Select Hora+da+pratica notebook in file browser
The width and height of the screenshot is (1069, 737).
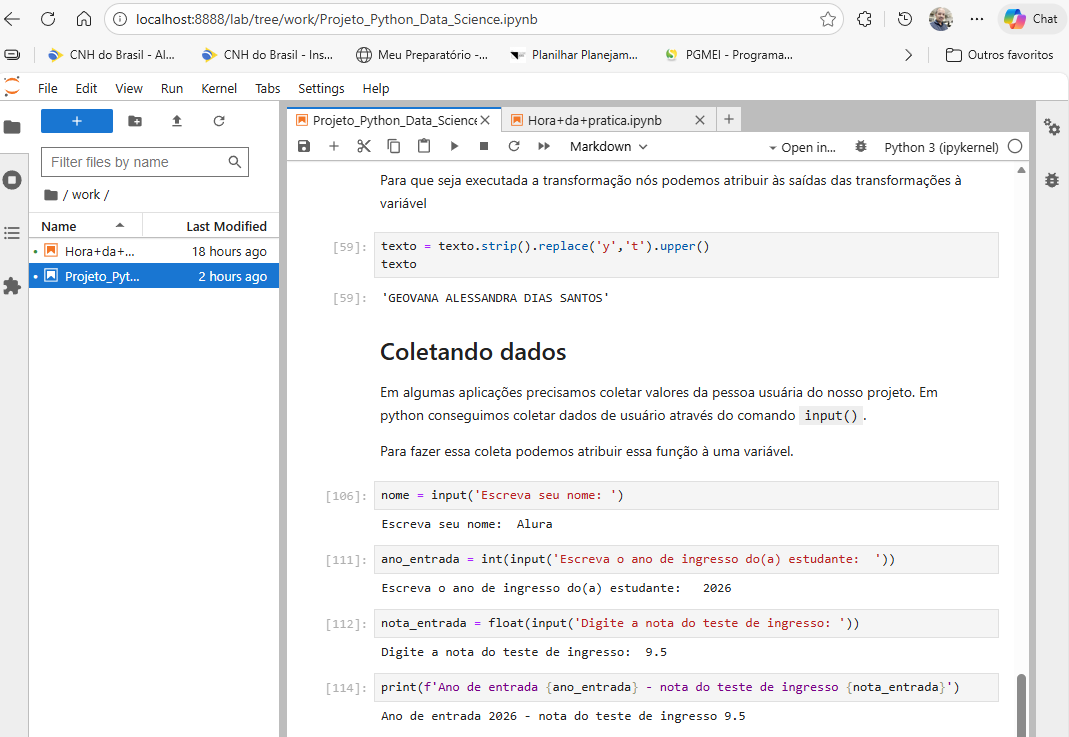click(99, 252)
